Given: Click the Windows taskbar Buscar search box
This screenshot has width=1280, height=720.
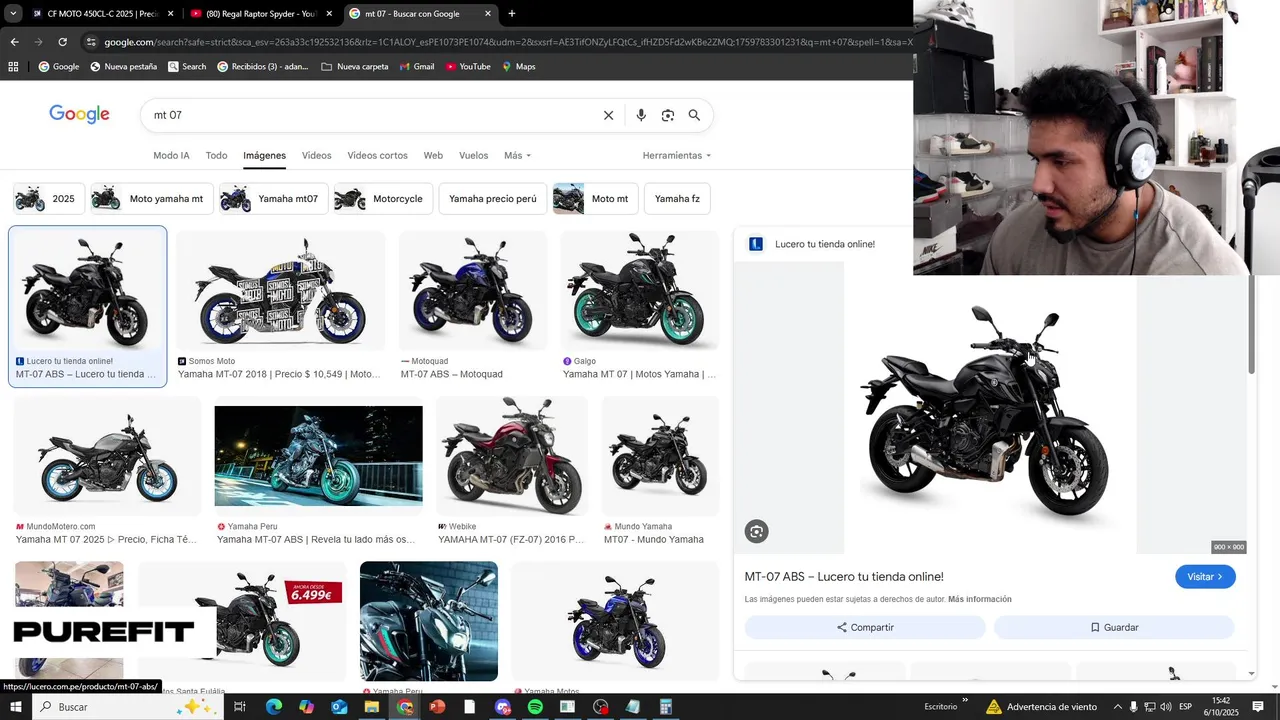Looking at the screenshot, I should (x=127, y=707).
